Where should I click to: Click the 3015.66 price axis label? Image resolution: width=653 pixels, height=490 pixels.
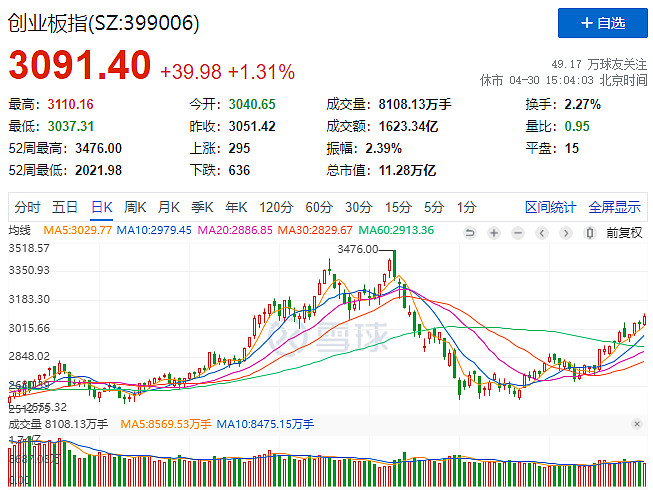29,328
